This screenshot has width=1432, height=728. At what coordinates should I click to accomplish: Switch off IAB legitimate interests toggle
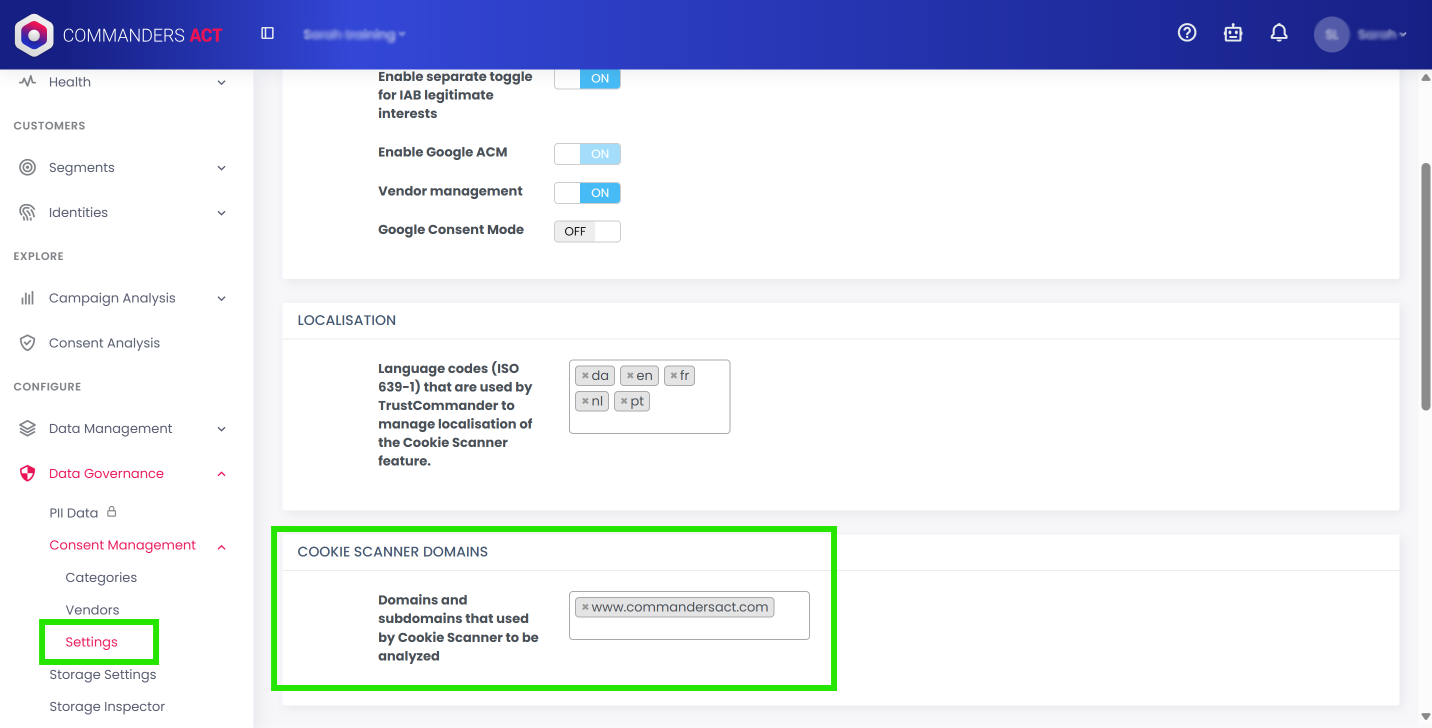(587, 78)
